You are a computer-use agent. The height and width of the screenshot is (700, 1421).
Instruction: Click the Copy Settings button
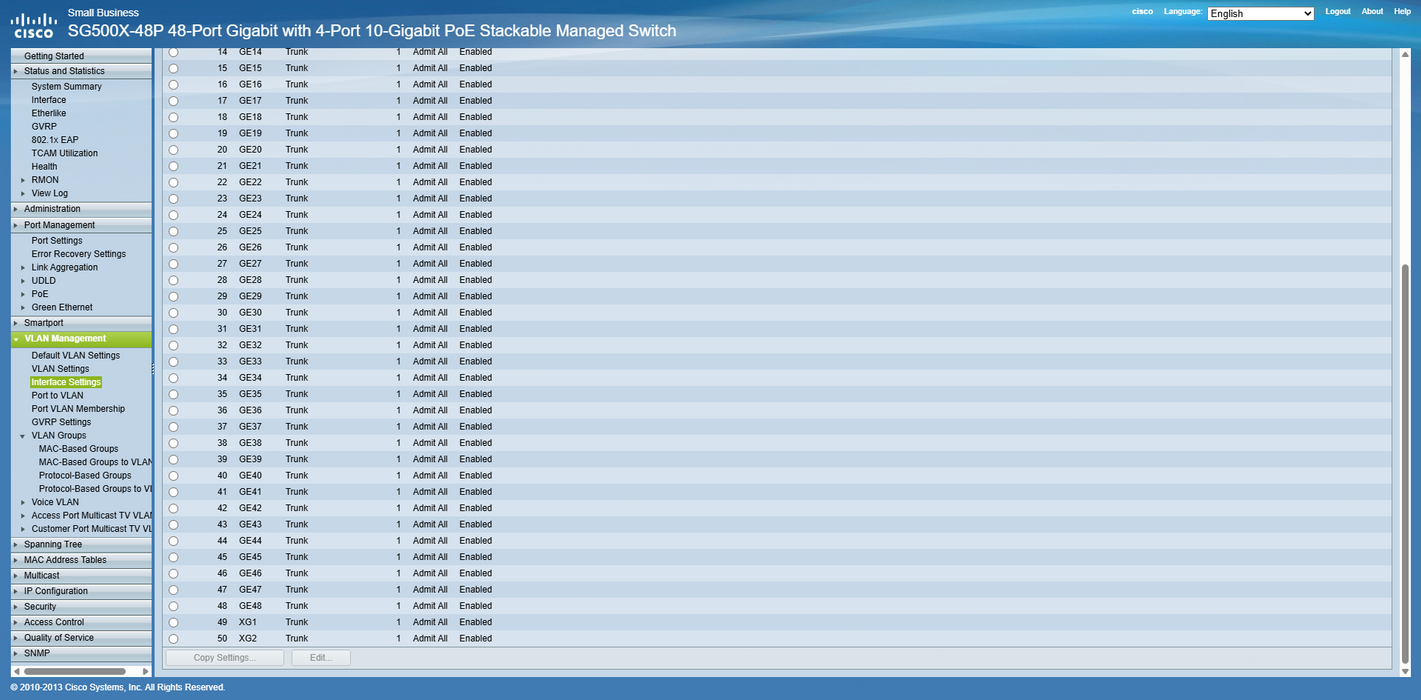pyautogui.click(x=225, y=657)
